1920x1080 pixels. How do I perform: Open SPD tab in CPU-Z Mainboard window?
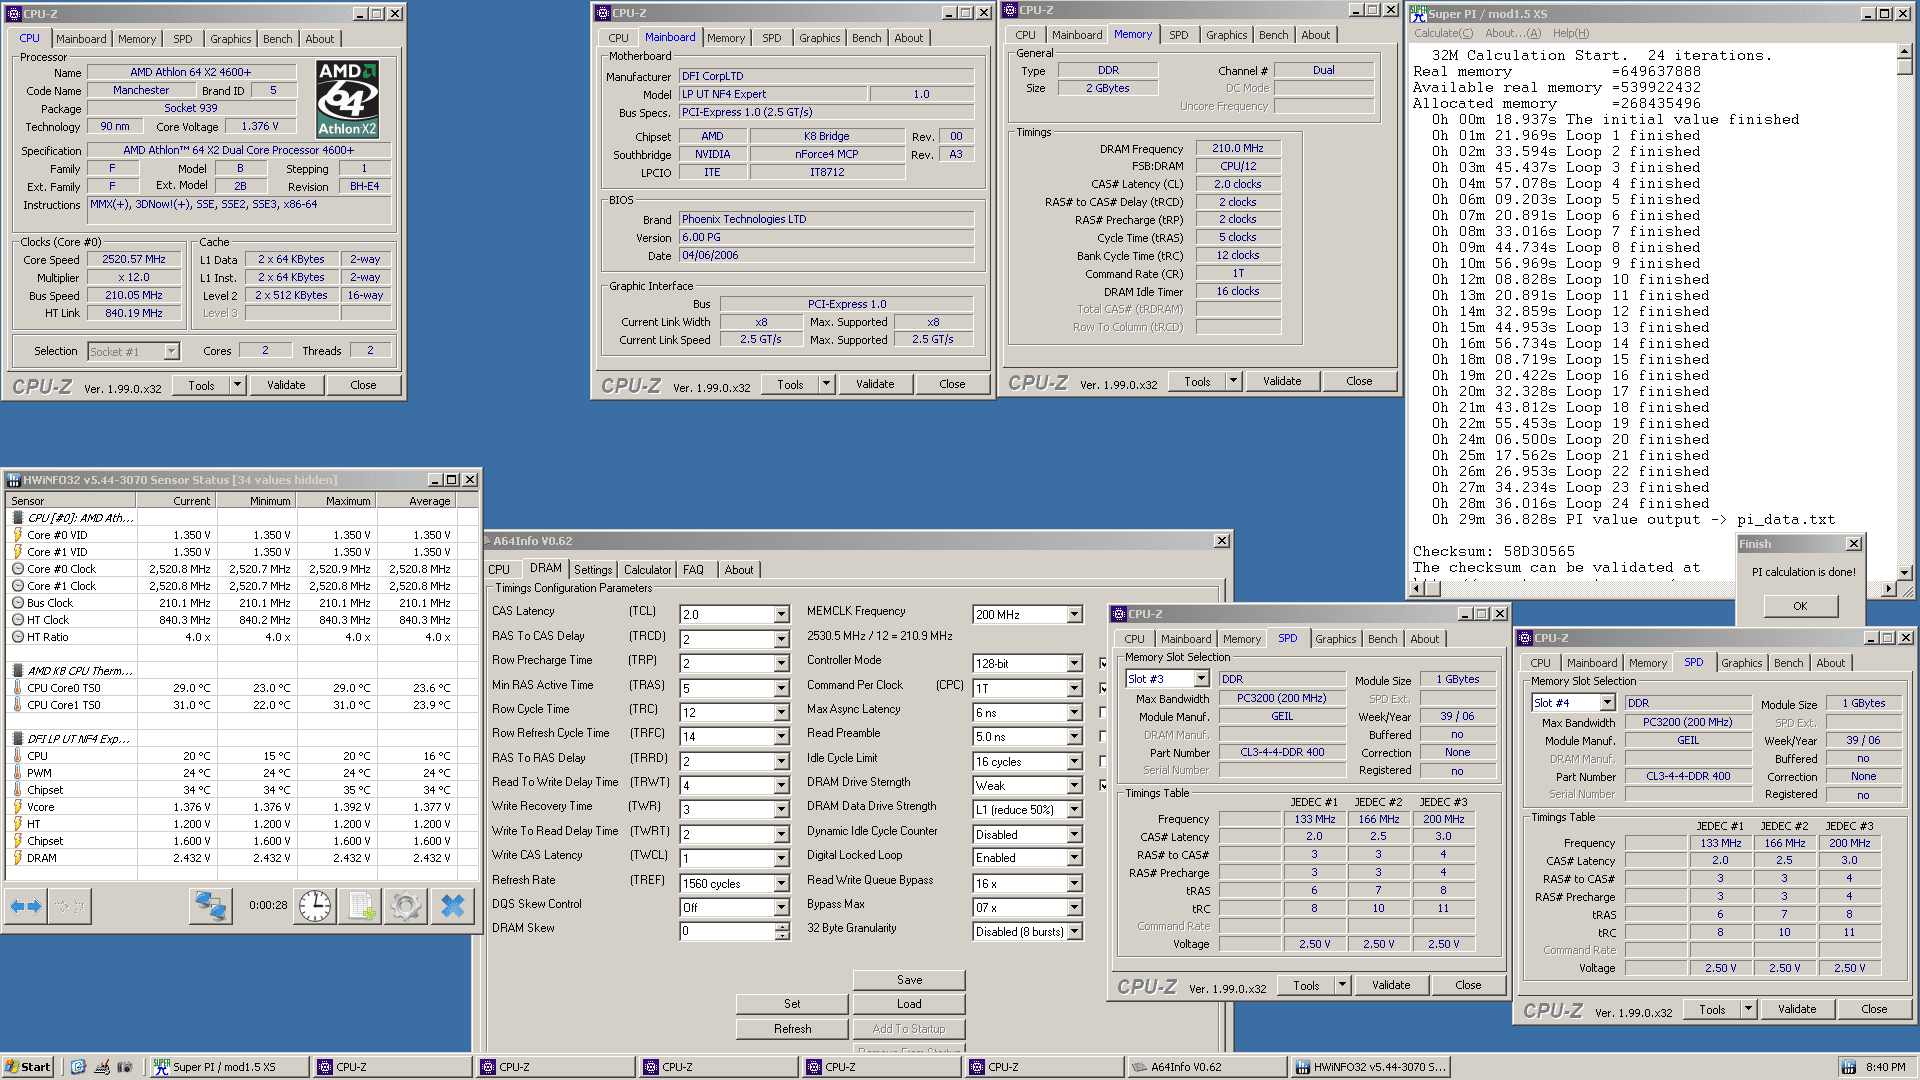coord(771,38)
